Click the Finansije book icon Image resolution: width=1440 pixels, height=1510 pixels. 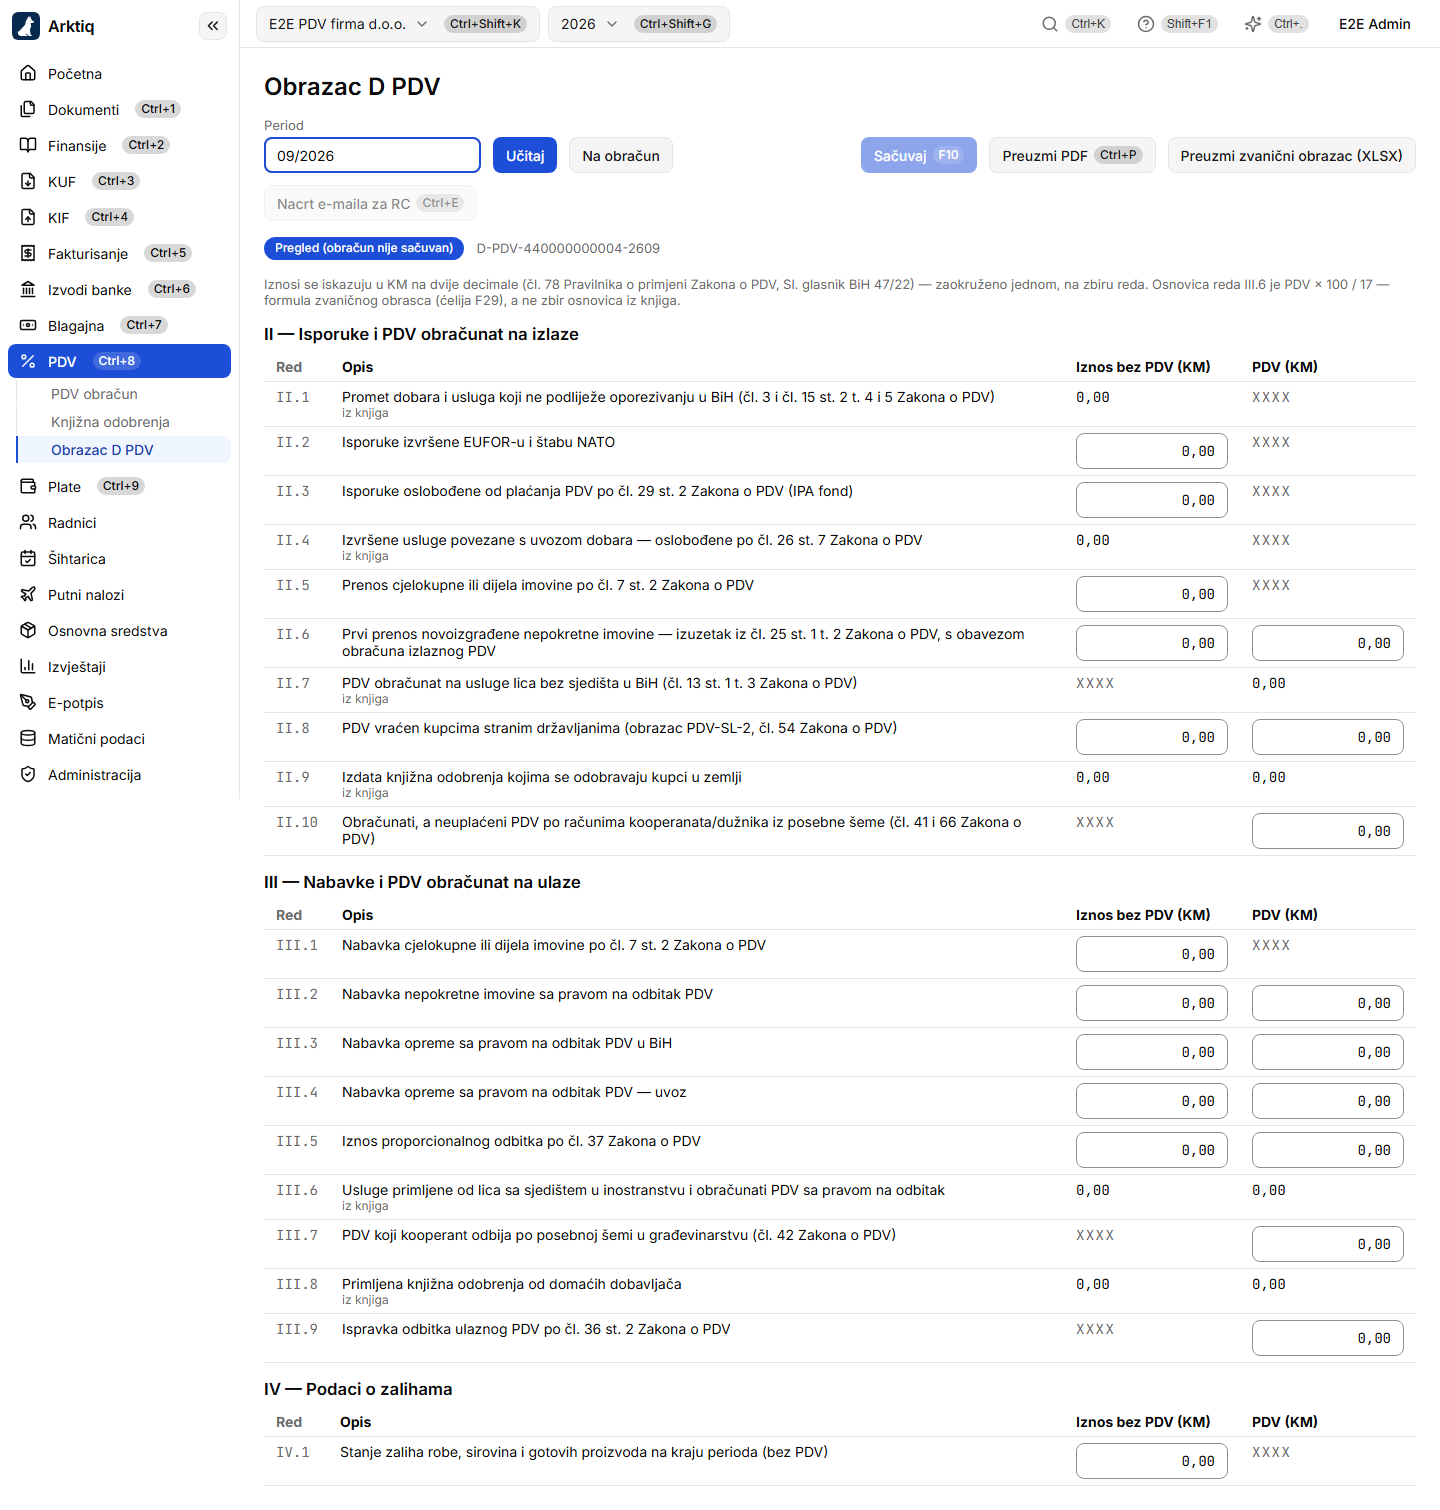coord(28,146)
